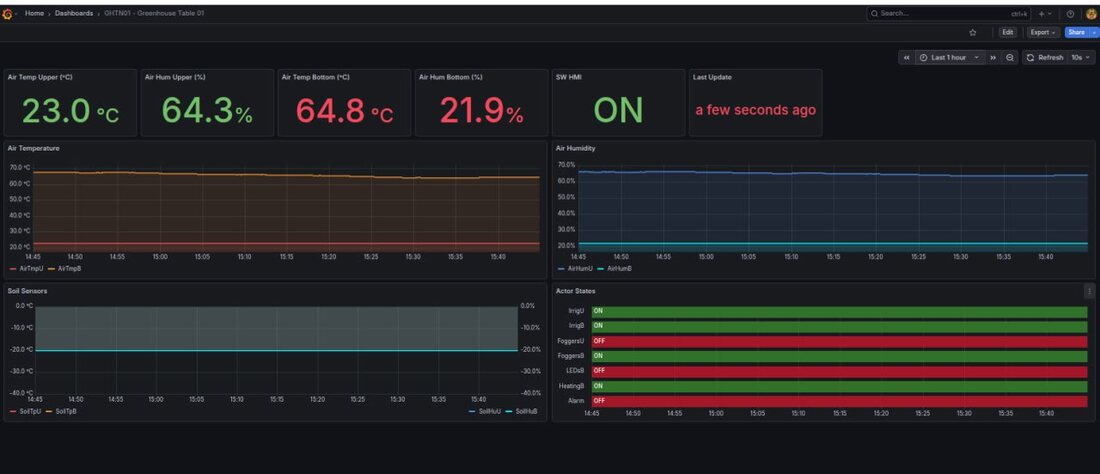
Task: Click the 64.3% stat value
Action: 207,111
